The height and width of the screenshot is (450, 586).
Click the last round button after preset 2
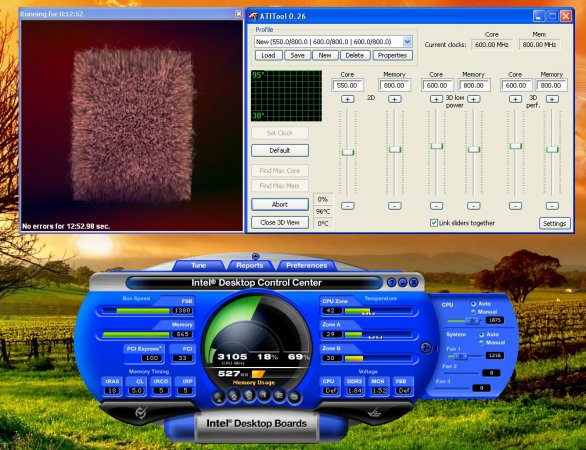click(x=294, y=397)
